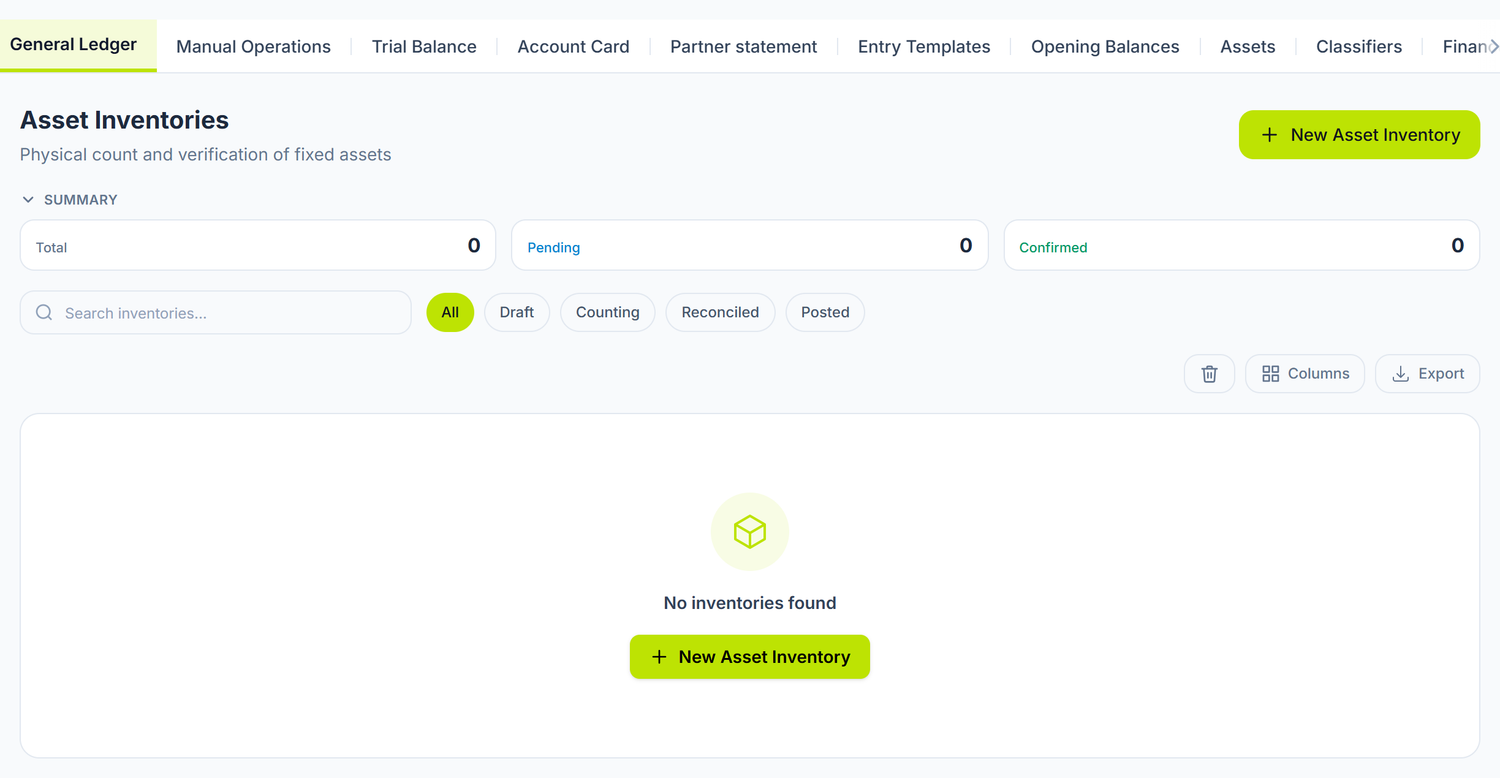Click the Confirmed summary card
This screenshot has height=778, width=1500.
tap(1241, 246)
